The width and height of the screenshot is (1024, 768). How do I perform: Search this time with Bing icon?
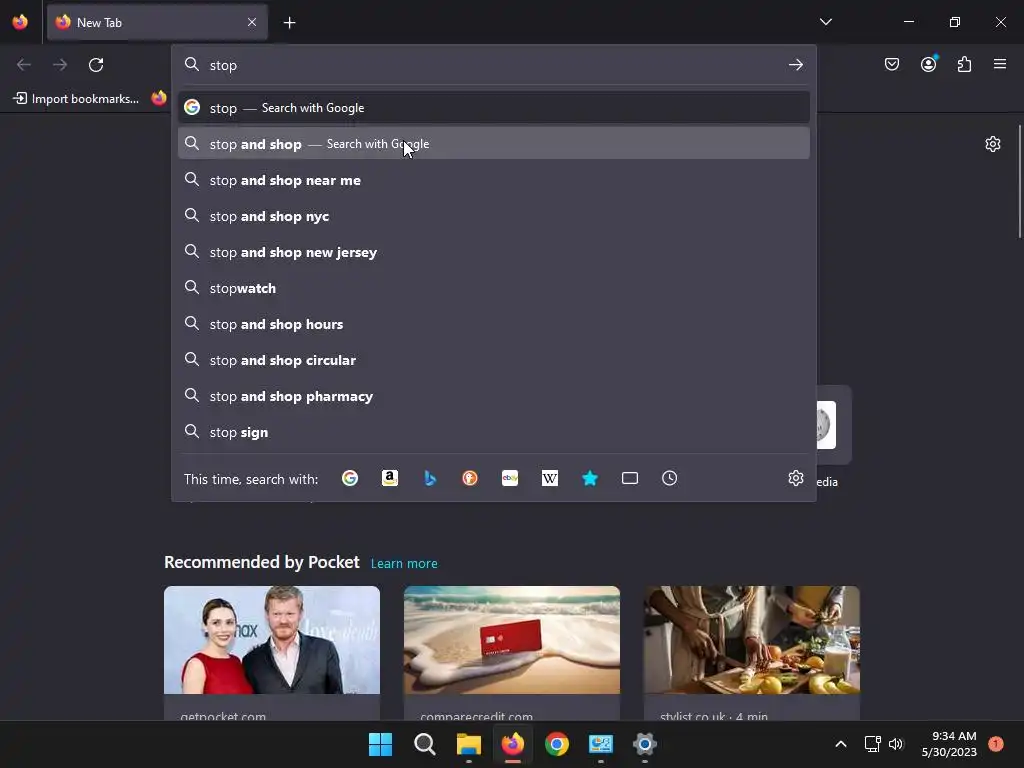(x=430, y=479)
